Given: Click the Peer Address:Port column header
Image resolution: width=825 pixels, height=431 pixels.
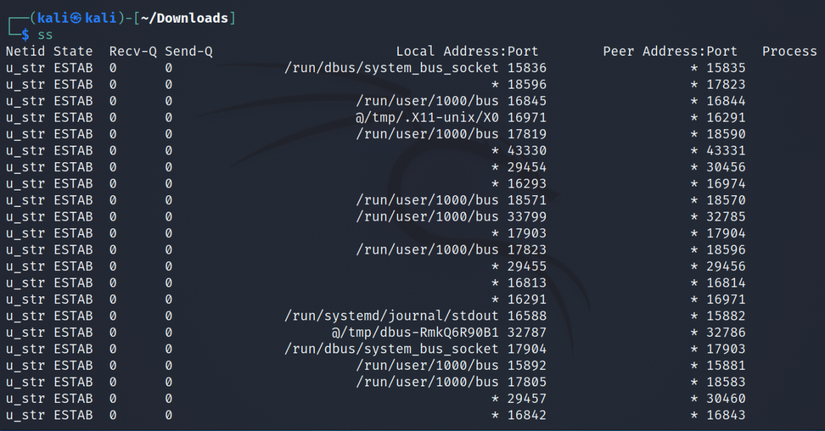Looking at the screenshot, I should point(670,51).
